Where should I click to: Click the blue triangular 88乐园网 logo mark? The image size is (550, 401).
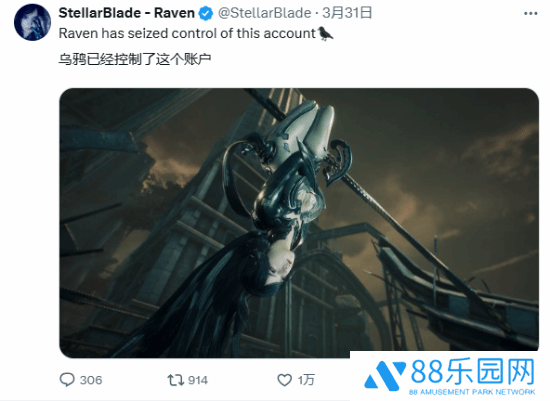tap(384, 375)
